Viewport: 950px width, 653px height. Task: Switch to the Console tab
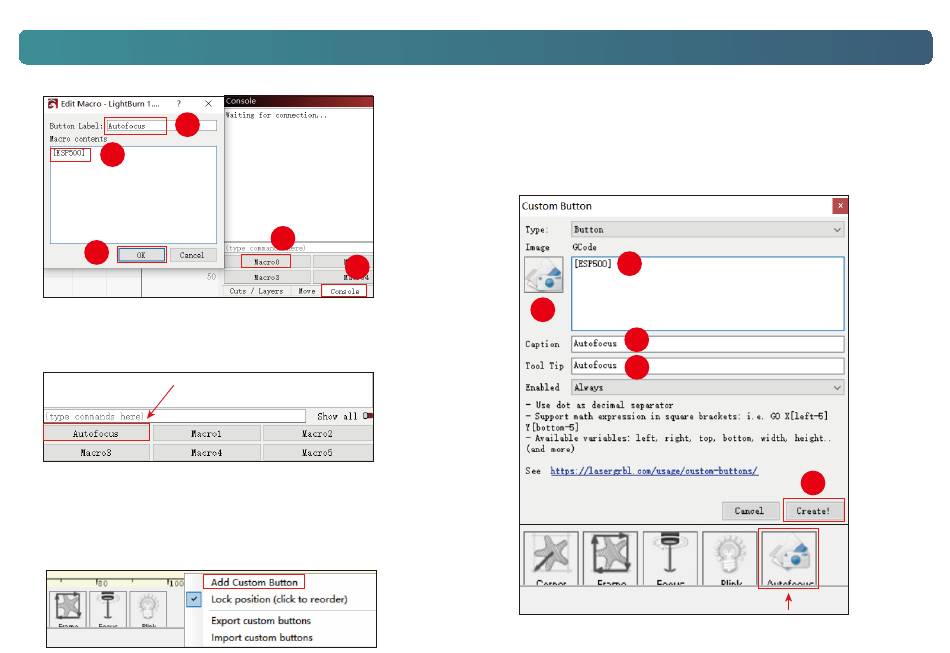[x=344, y=291]
